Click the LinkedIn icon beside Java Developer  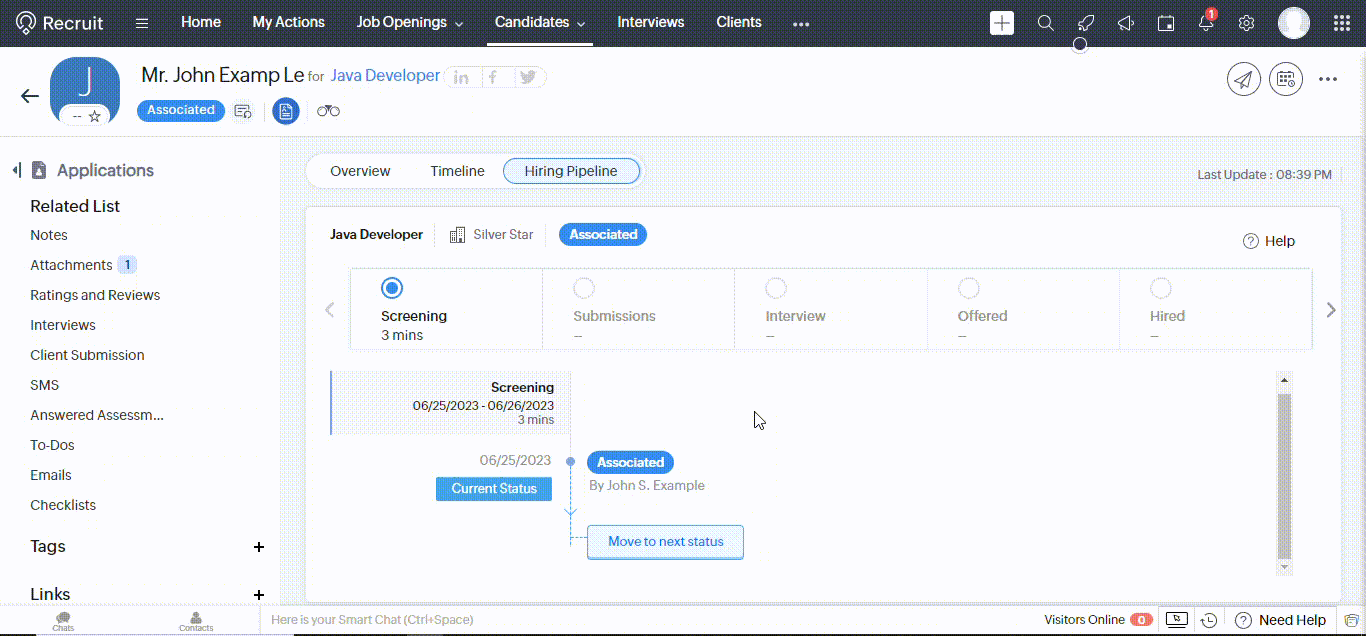pos(461,76)
